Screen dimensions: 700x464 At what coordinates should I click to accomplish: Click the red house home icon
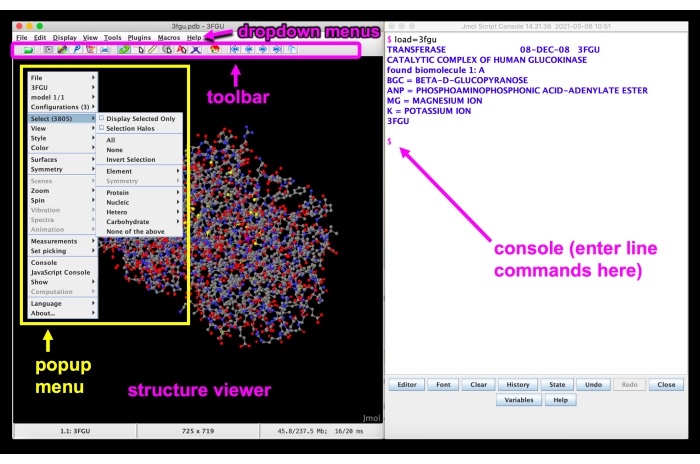[215, 49]
